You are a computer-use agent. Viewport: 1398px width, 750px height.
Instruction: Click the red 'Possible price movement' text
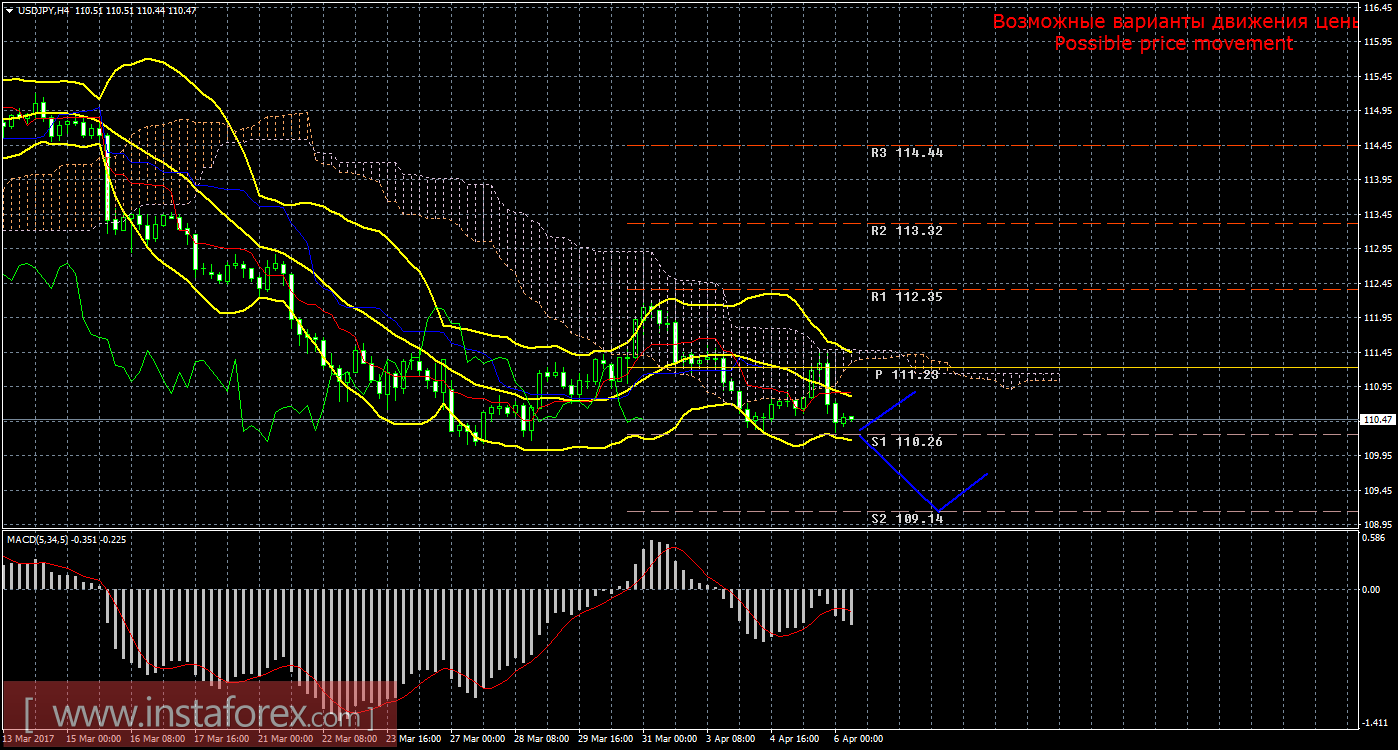tap(1173, 44)
